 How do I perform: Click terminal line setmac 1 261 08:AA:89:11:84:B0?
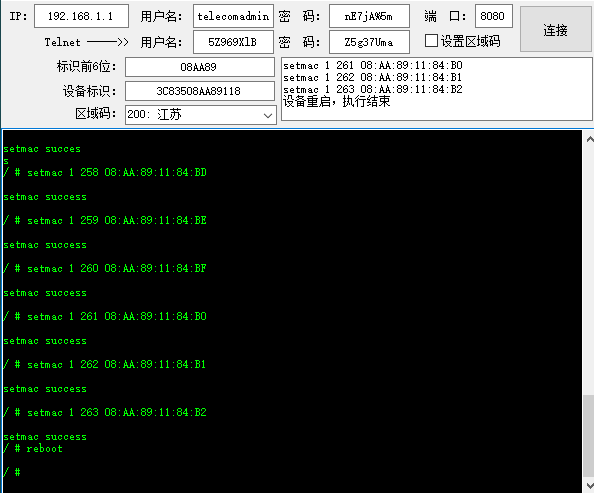click(x=105, y=316)
